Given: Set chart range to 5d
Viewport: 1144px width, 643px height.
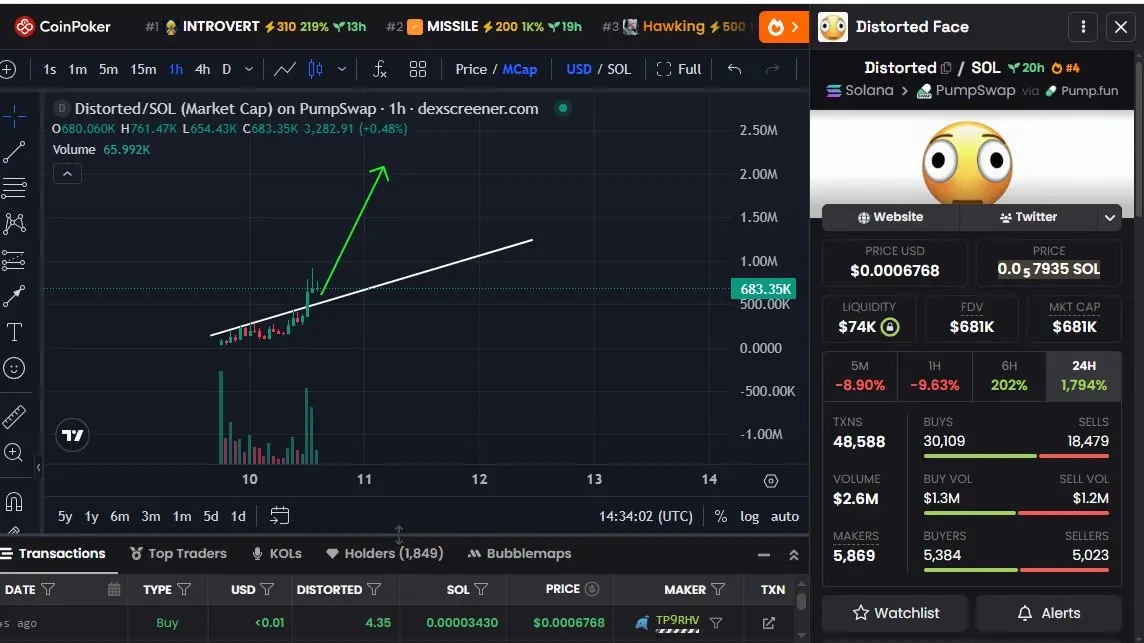Looking at the screenshot, I should tap(211, 516).
